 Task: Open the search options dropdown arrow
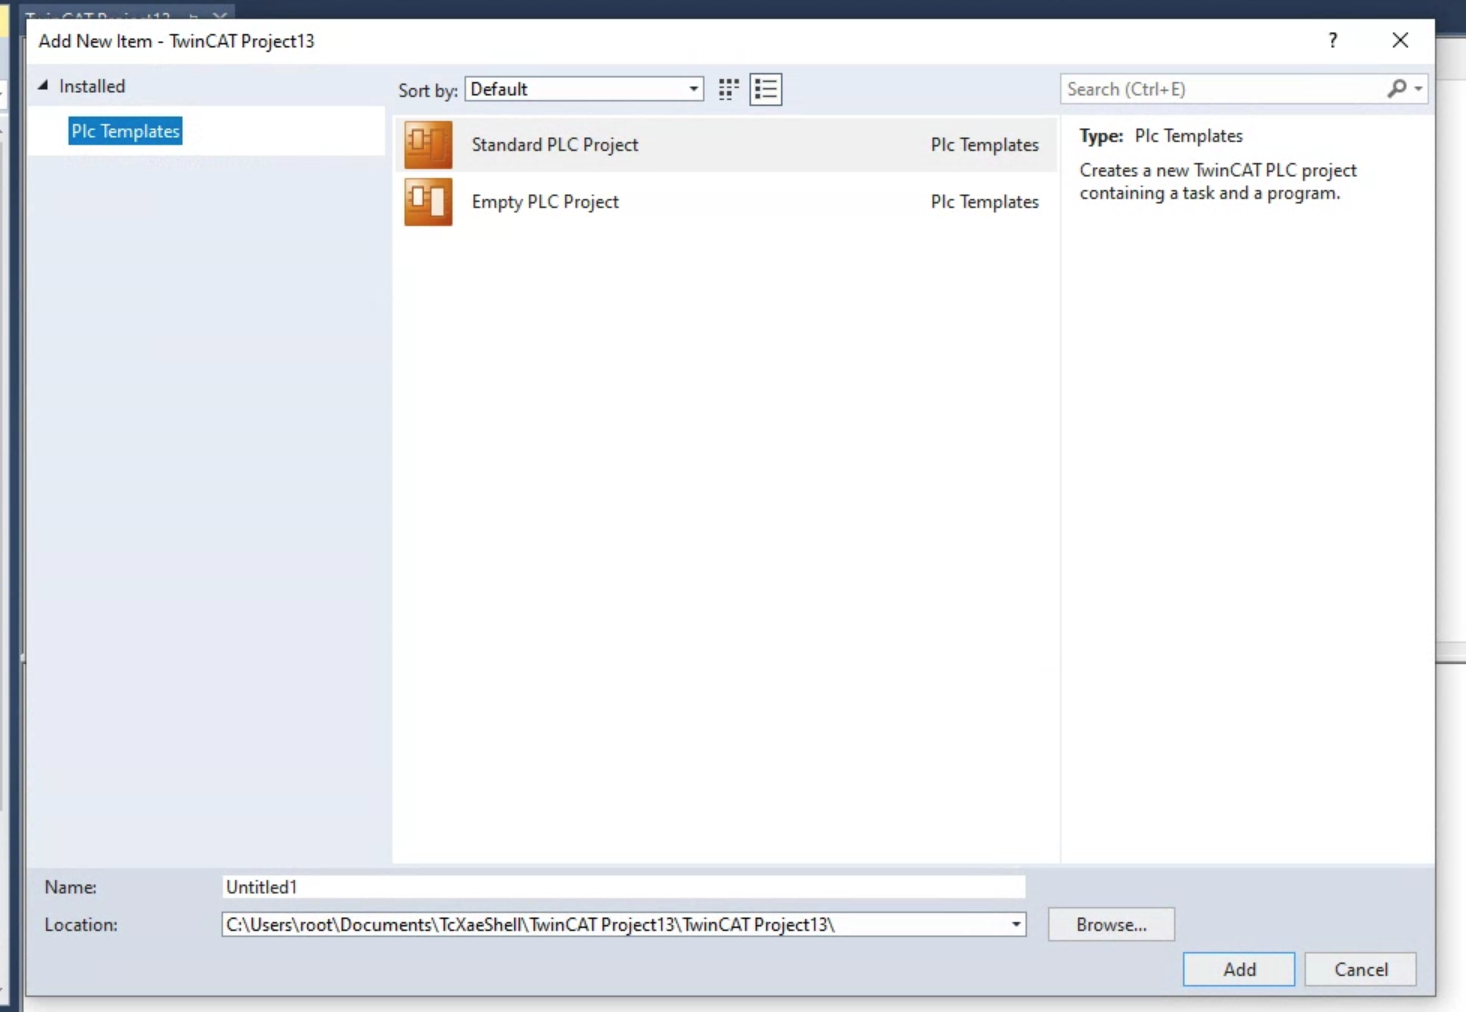[1418, 89]
